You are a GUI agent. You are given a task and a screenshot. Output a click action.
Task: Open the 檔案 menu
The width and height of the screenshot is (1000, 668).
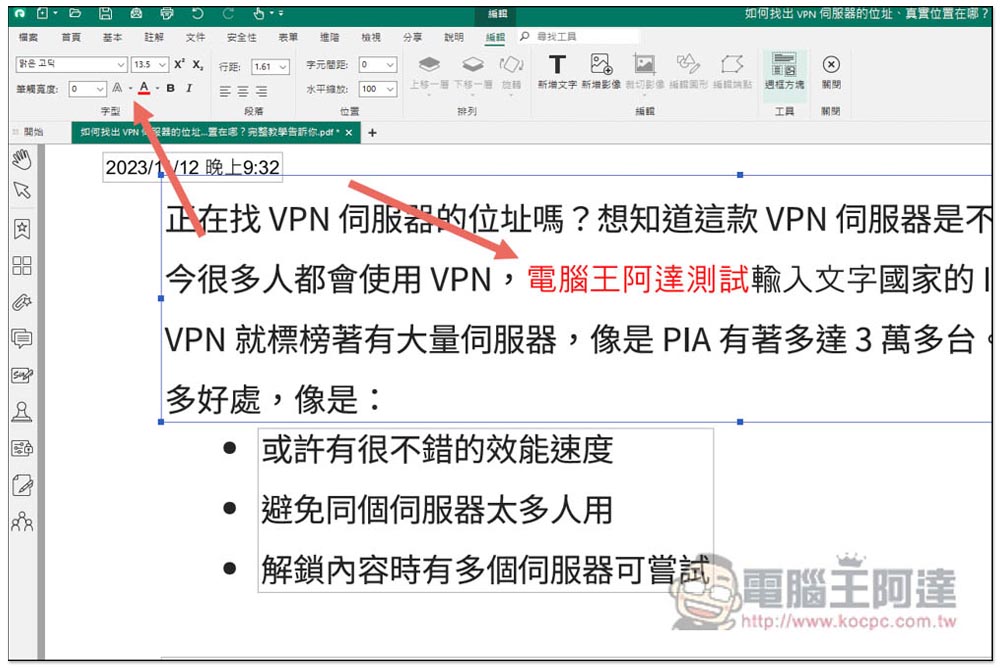pos(29,37)
